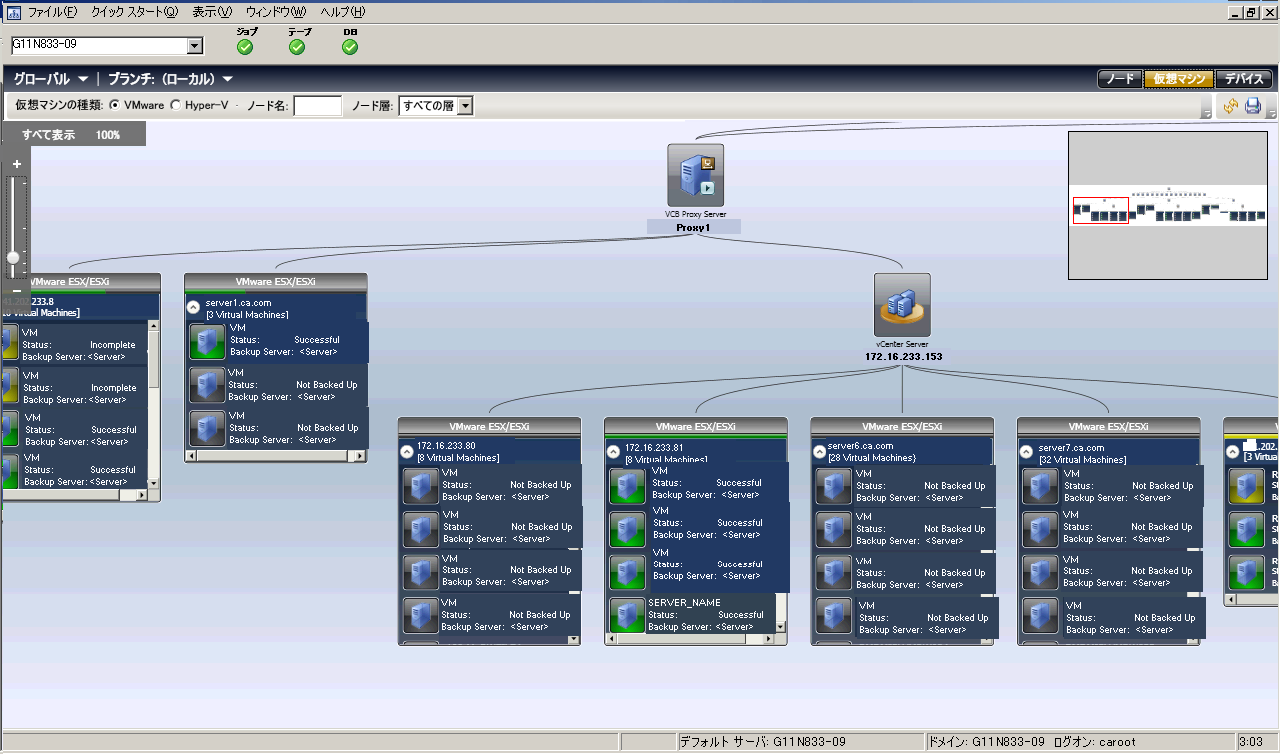Click the Proxy1 label
Viewport: 1280px width, 754px height.
693,227
